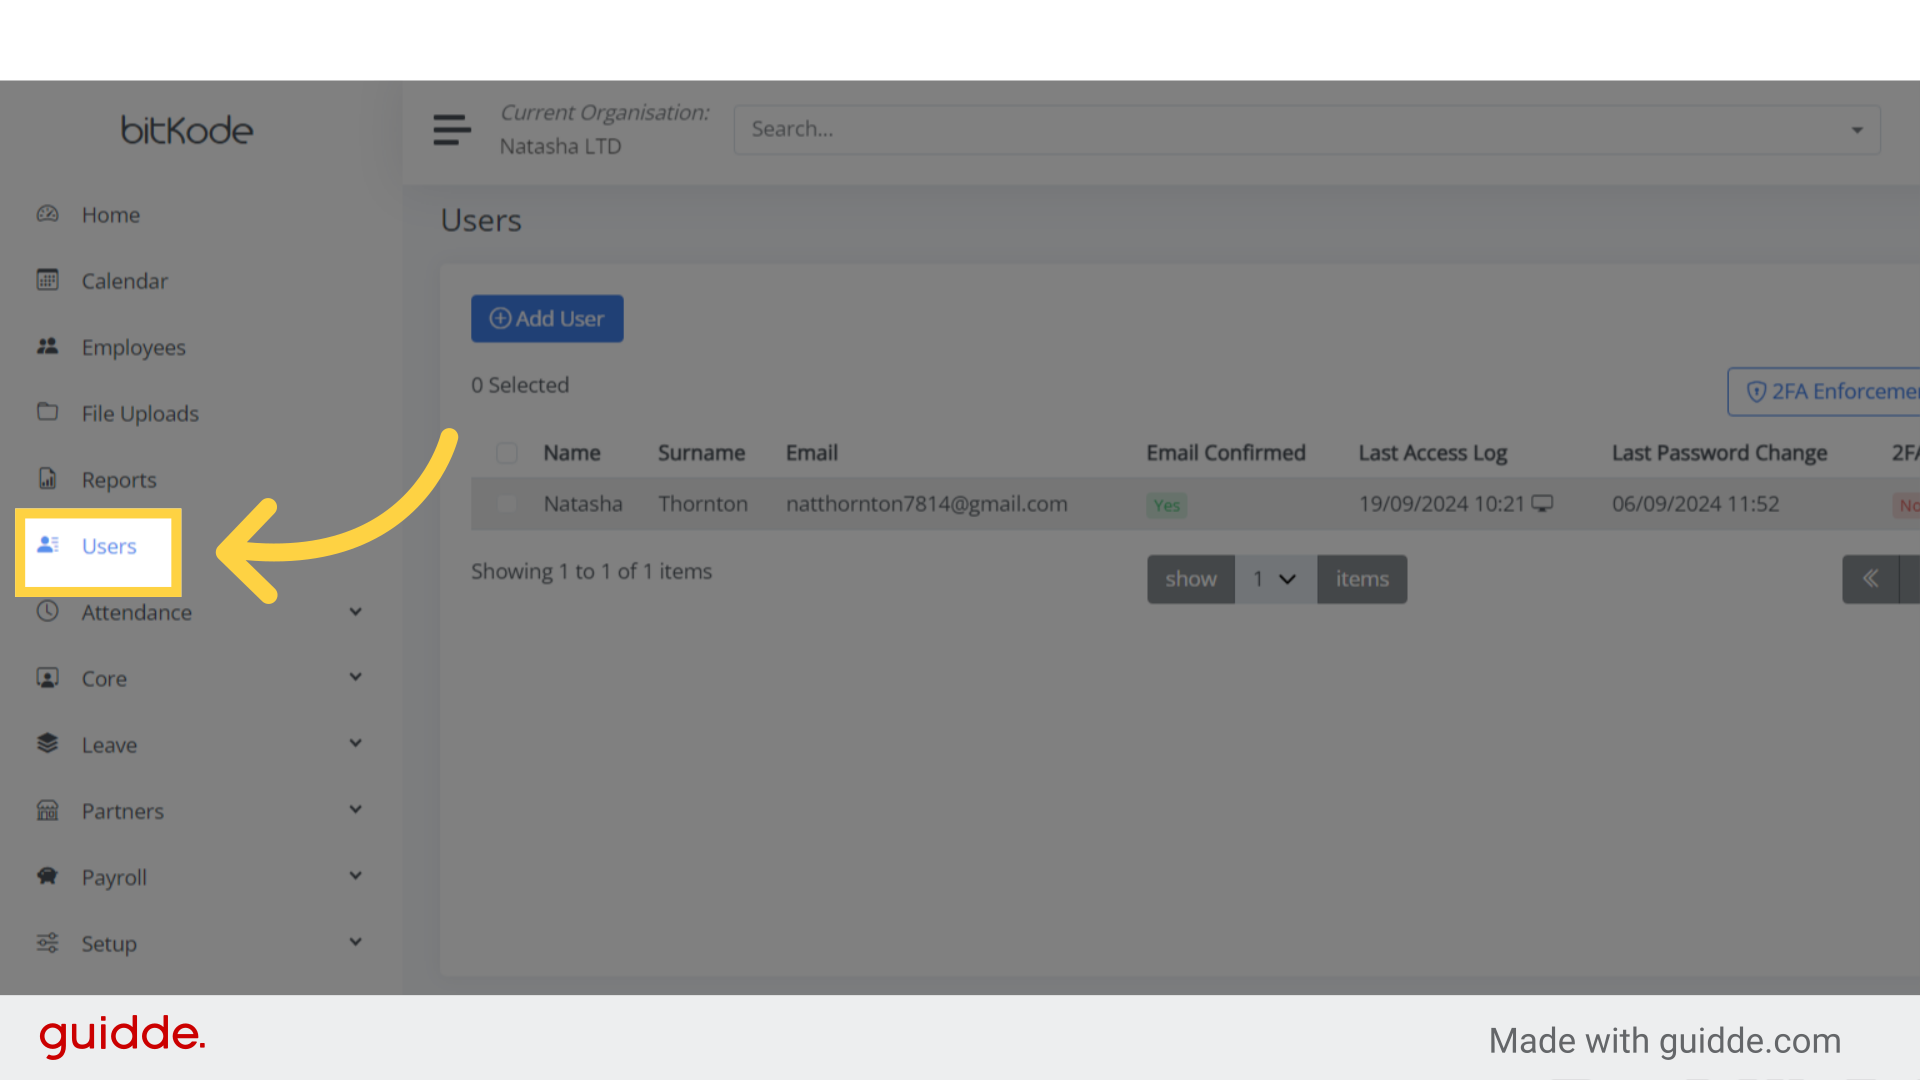Click the Users icon in sidebar
Viewport: 1920px width, 1080px height.
coord(48,545)
